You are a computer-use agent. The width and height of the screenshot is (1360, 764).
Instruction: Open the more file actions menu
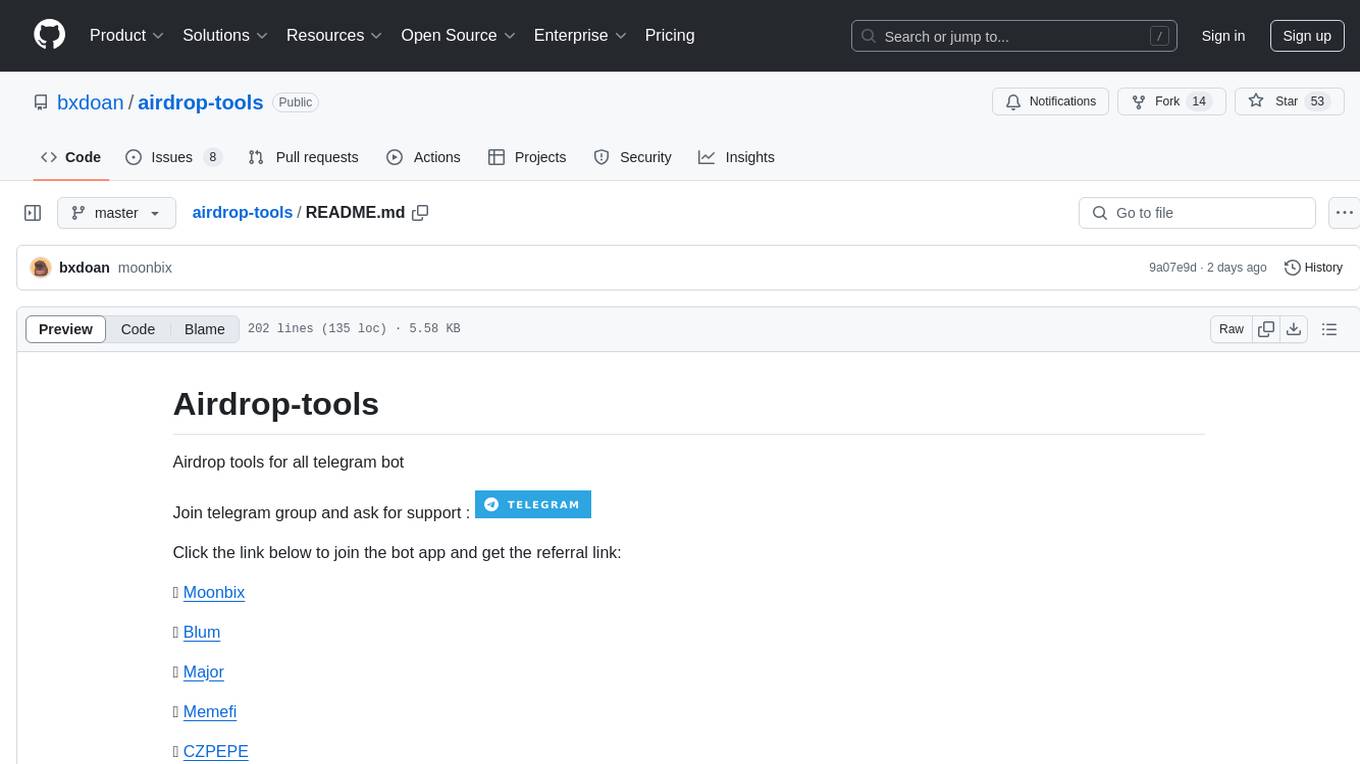[1344, 213]
